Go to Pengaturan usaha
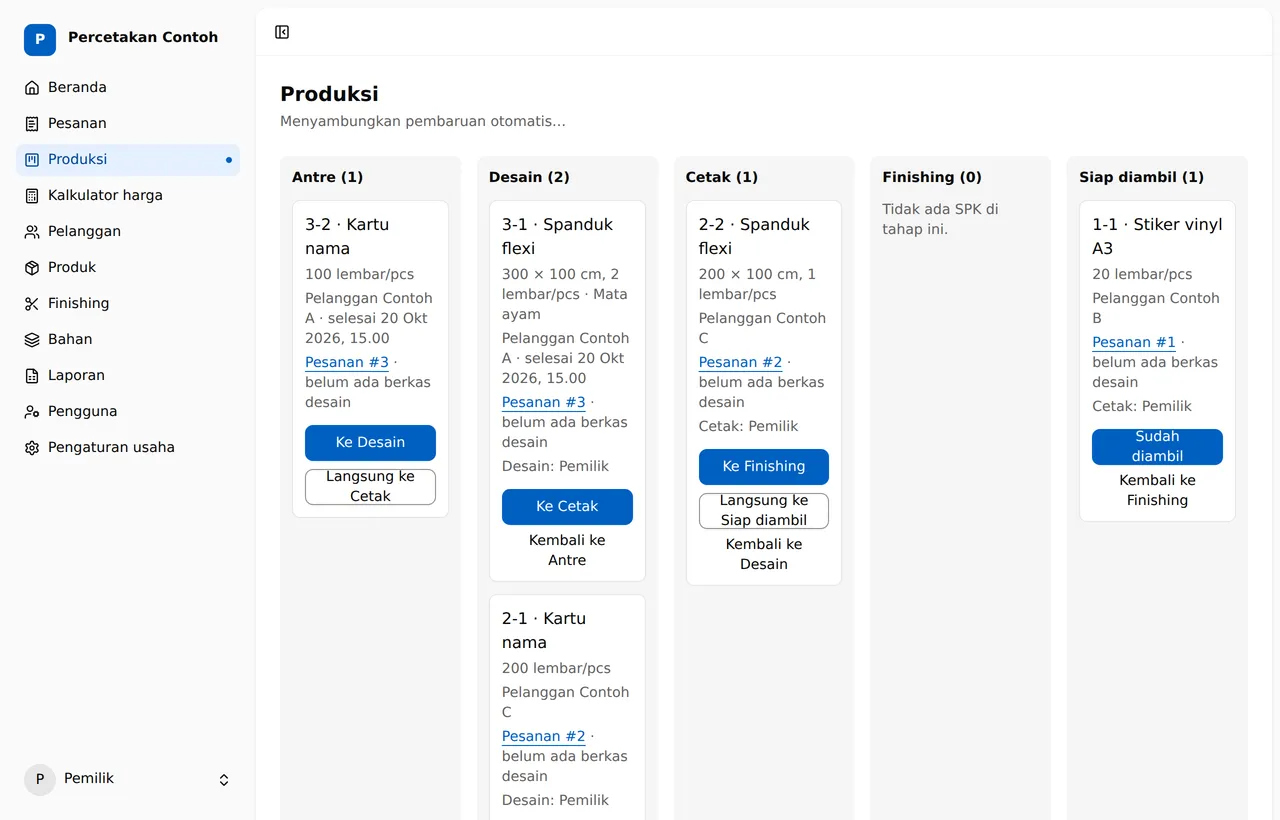 pos(128,447)
